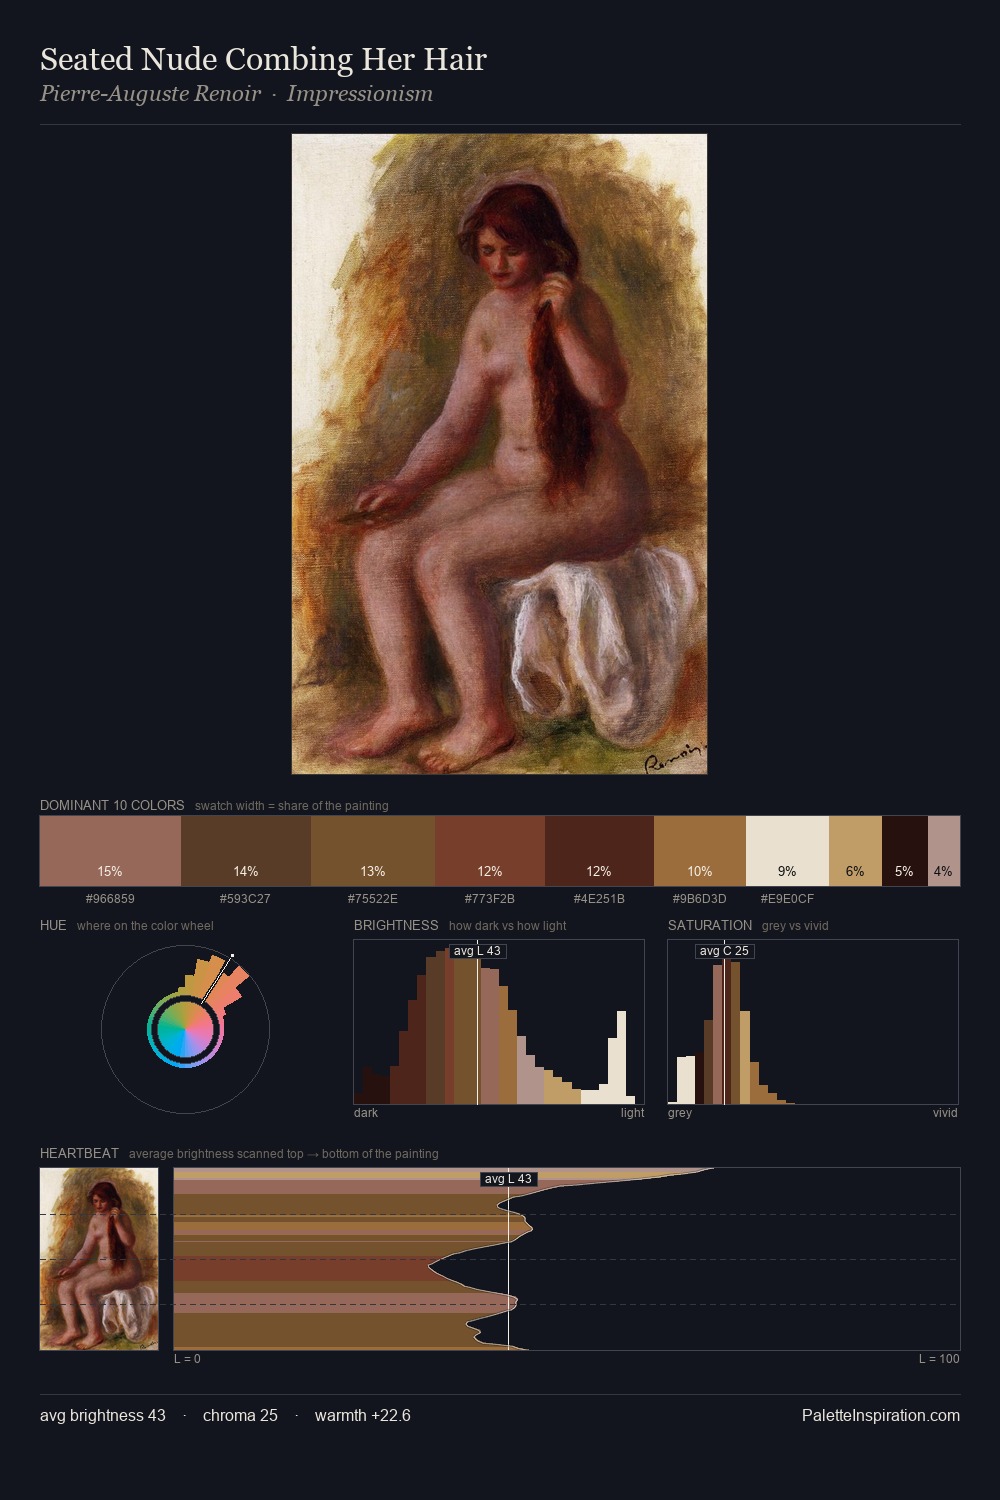The image size is (1000, 1500).
Task: Pick the 12% swatch above #4E251B
Action: [599, 851]
